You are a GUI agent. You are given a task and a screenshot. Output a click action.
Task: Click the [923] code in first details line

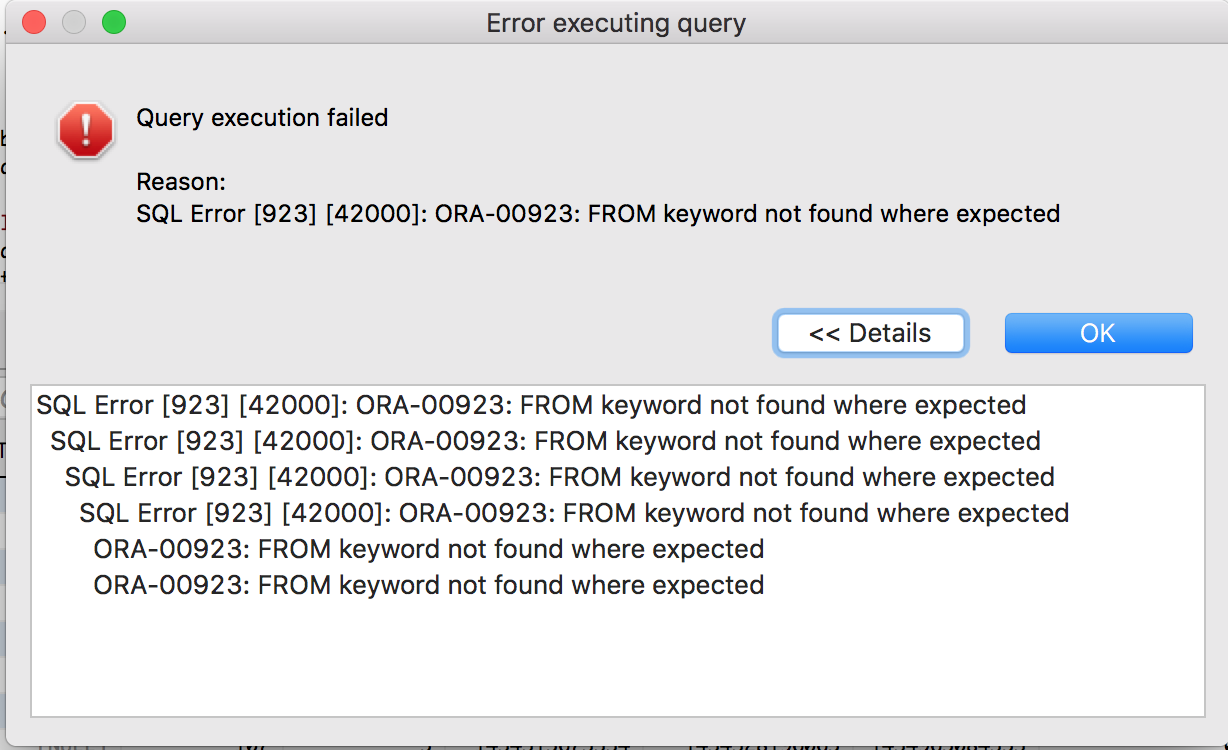pos(200,405)
